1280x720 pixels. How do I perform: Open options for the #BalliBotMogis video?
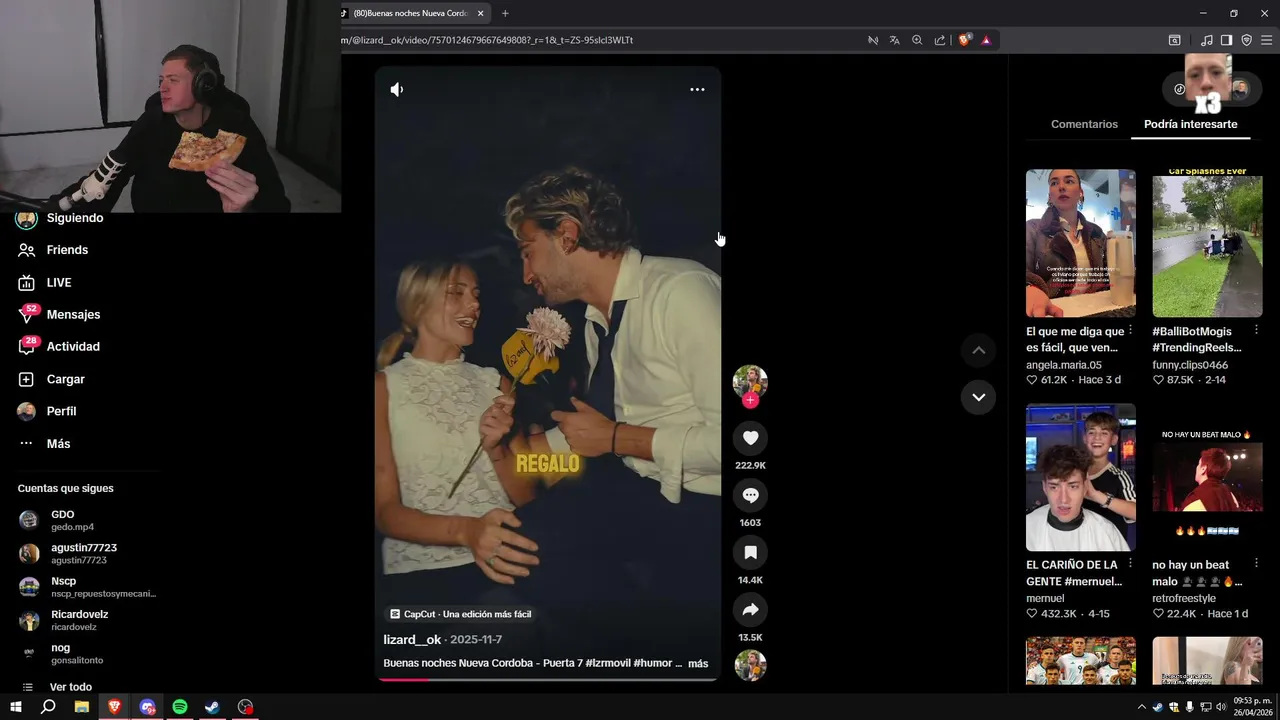1257,330
